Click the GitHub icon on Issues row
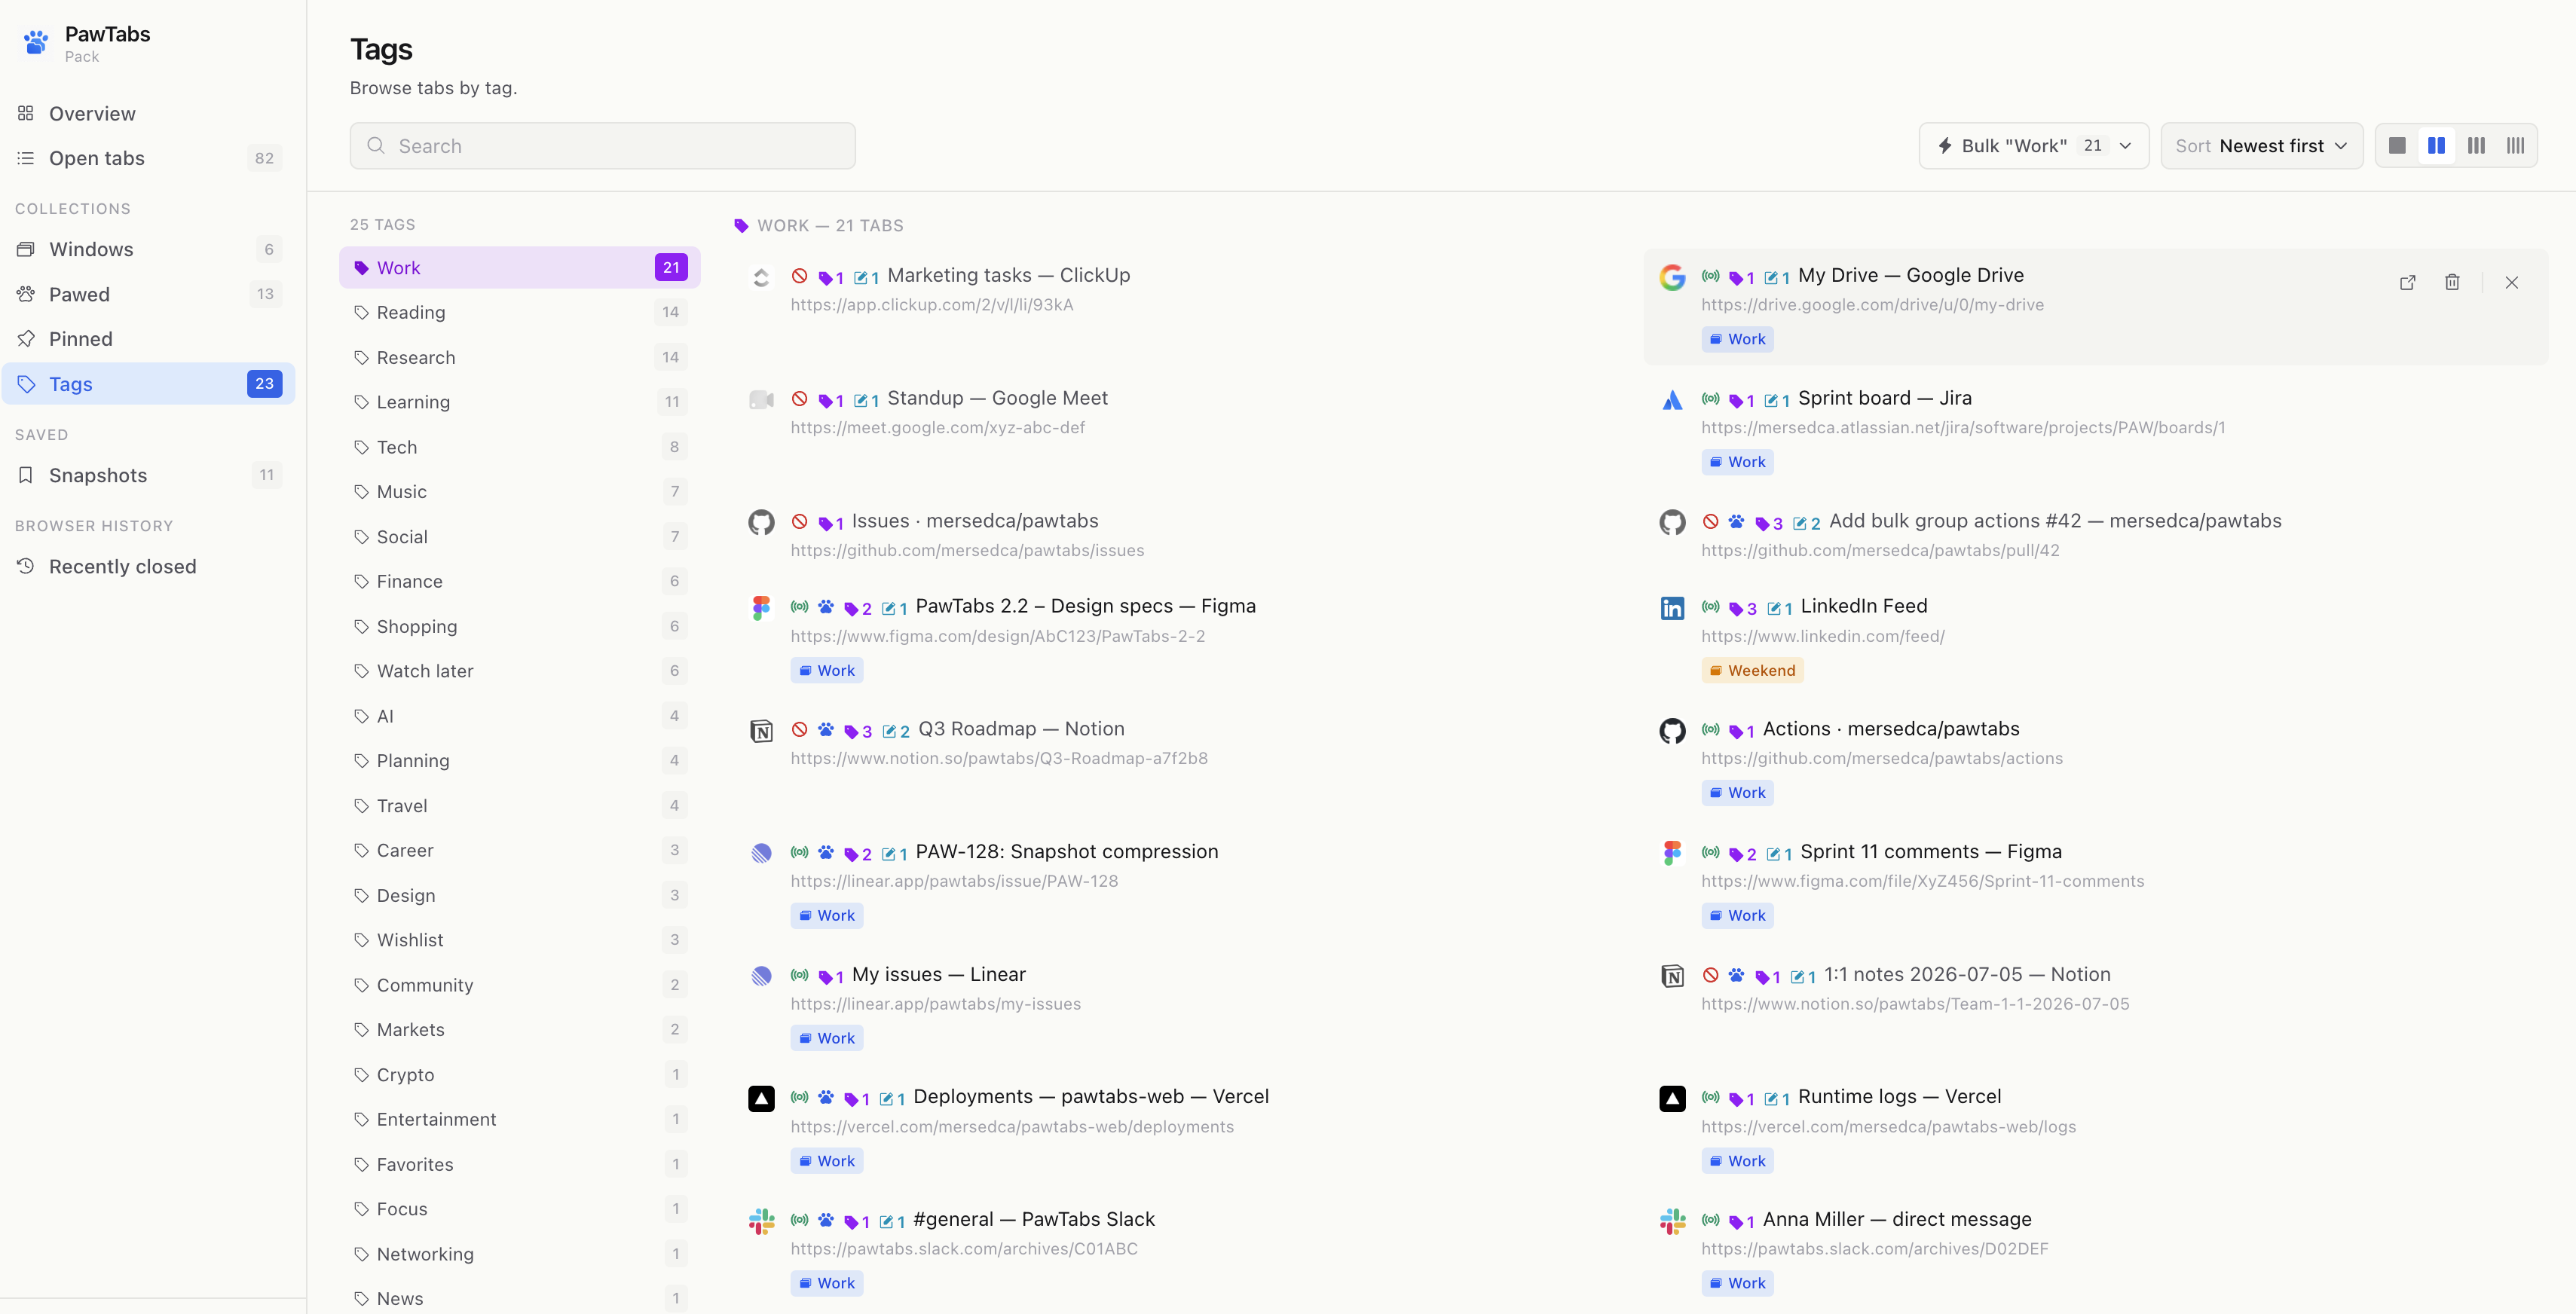 click(x=761, y=523)
